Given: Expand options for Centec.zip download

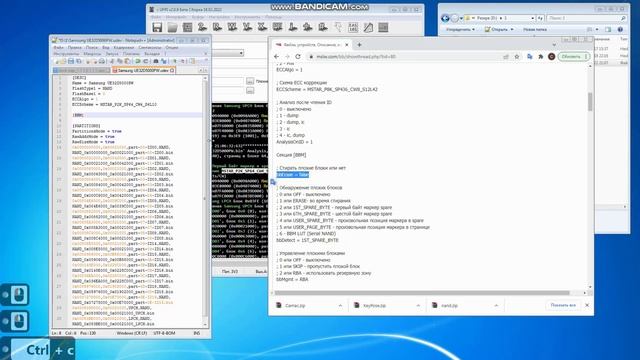Looking at the screenshot, I should (340, 305).
